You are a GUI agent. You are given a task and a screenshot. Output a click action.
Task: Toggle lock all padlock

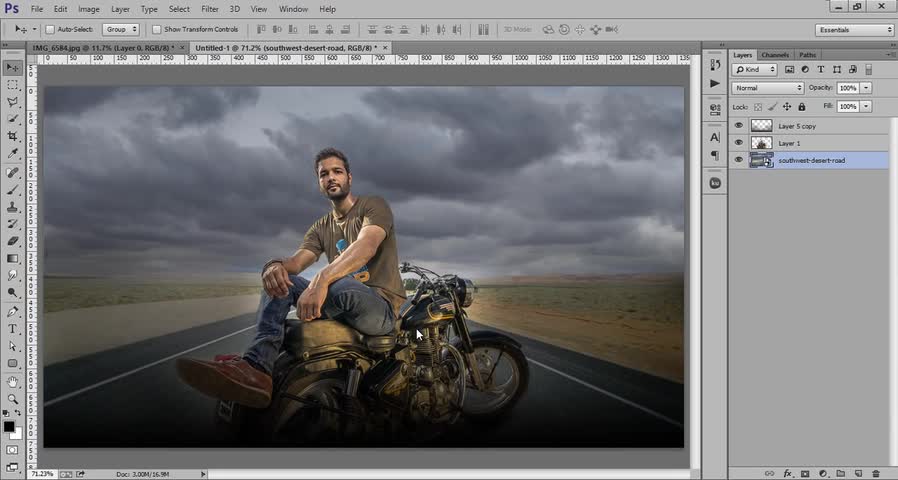(802, 107)
